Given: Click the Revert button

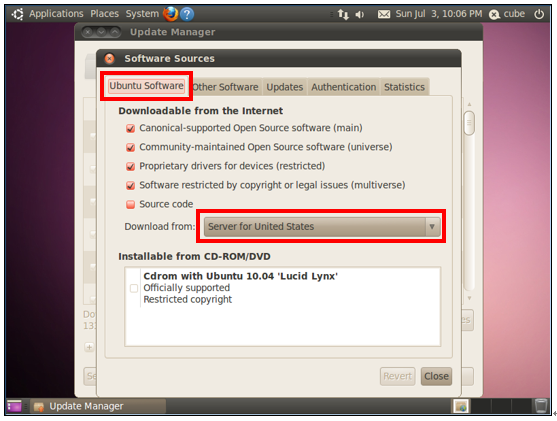Looking at the screenshot, I should (398, 376).
